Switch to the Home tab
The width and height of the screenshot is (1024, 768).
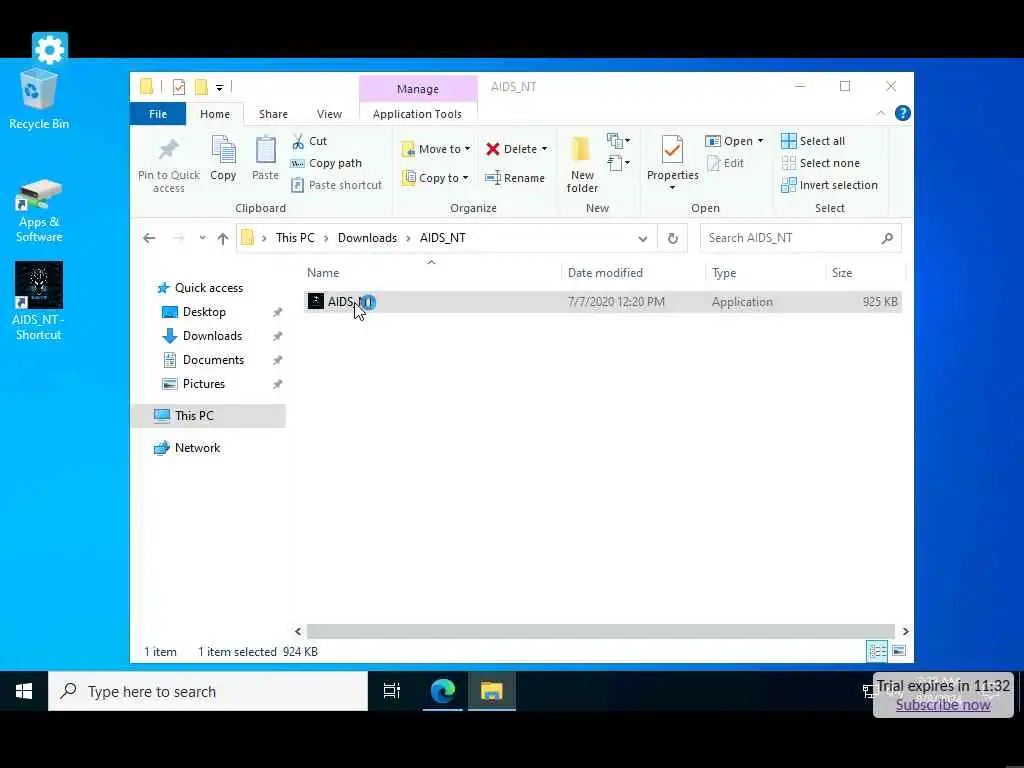(215, 114)
